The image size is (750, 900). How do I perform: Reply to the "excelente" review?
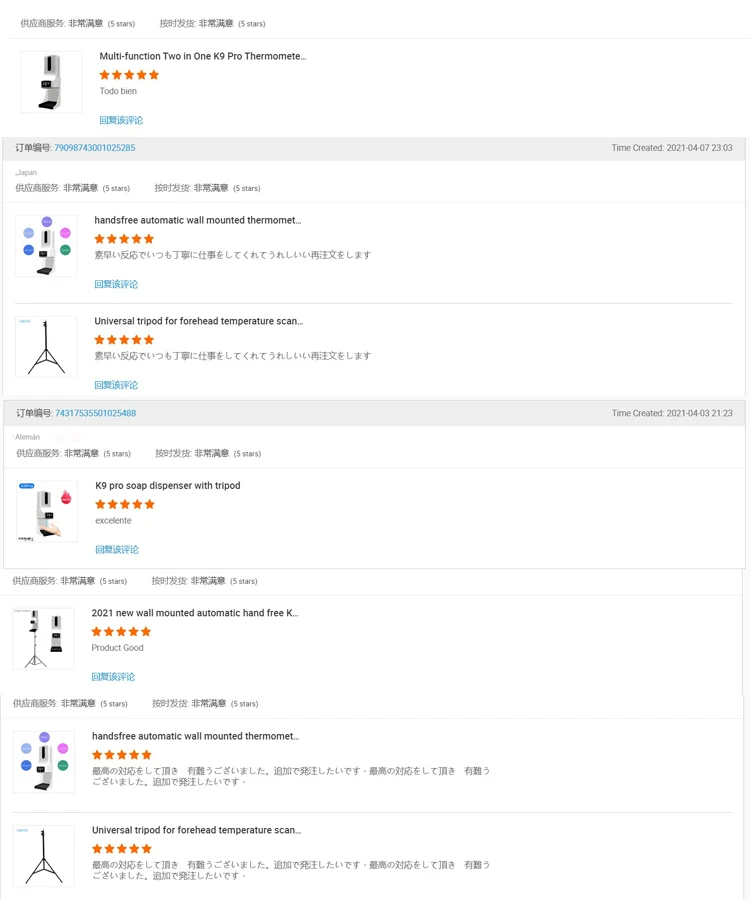click(117, 550)
